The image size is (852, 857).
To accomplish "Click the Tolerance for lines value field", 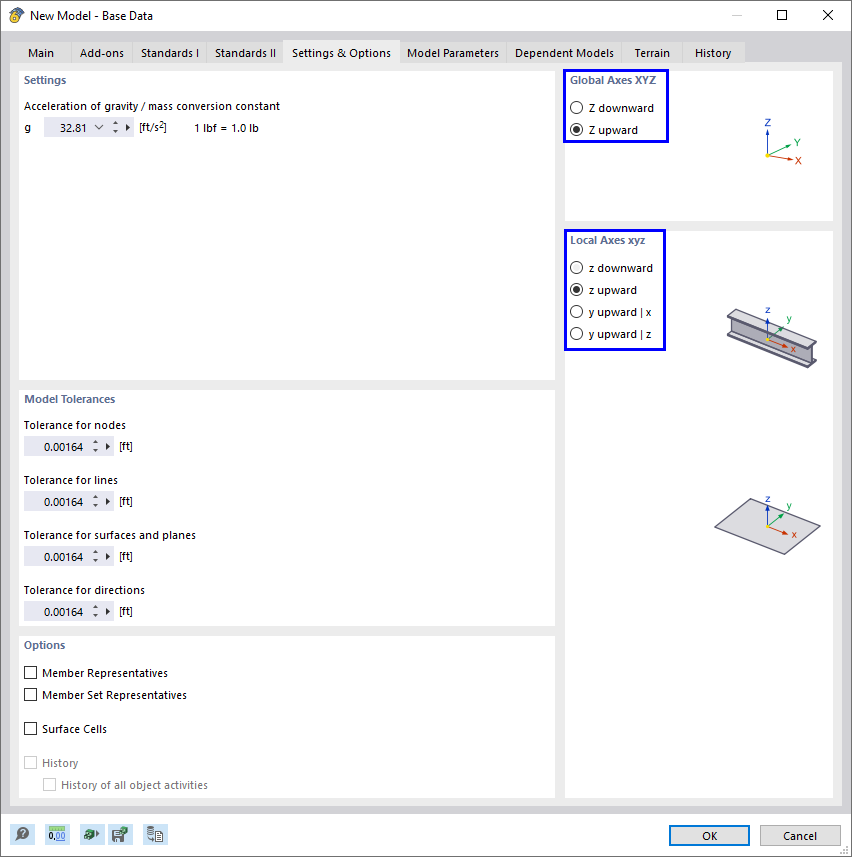I will click(x=56, y=501).
